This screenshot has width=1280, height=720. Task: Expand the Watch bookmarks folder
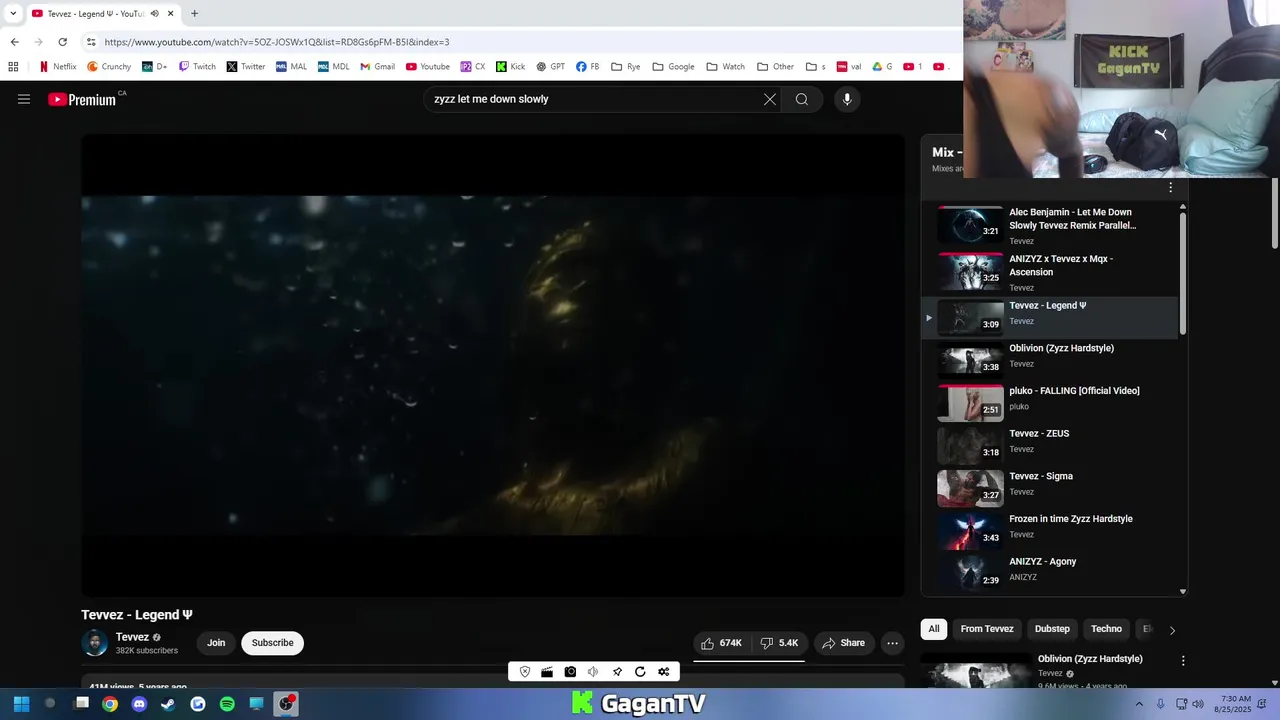click(725, 67)
